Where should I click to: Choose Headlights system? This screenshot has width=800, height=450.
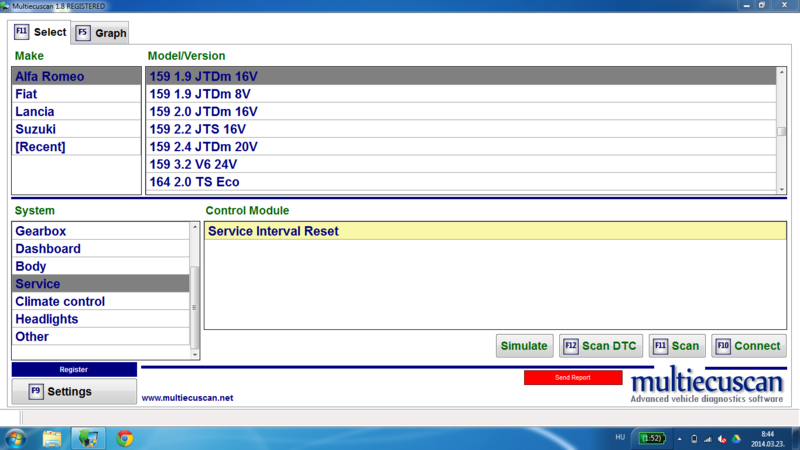pos(101,319)
